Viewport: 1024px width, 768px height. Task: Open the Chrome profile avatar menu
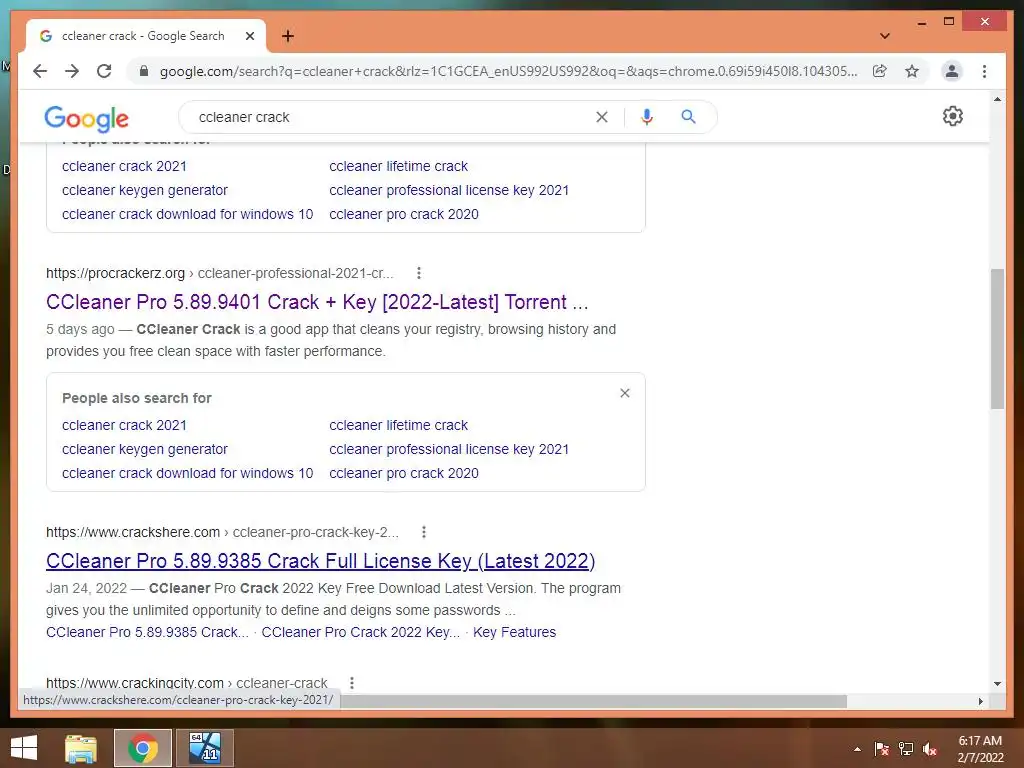[952, 71]
